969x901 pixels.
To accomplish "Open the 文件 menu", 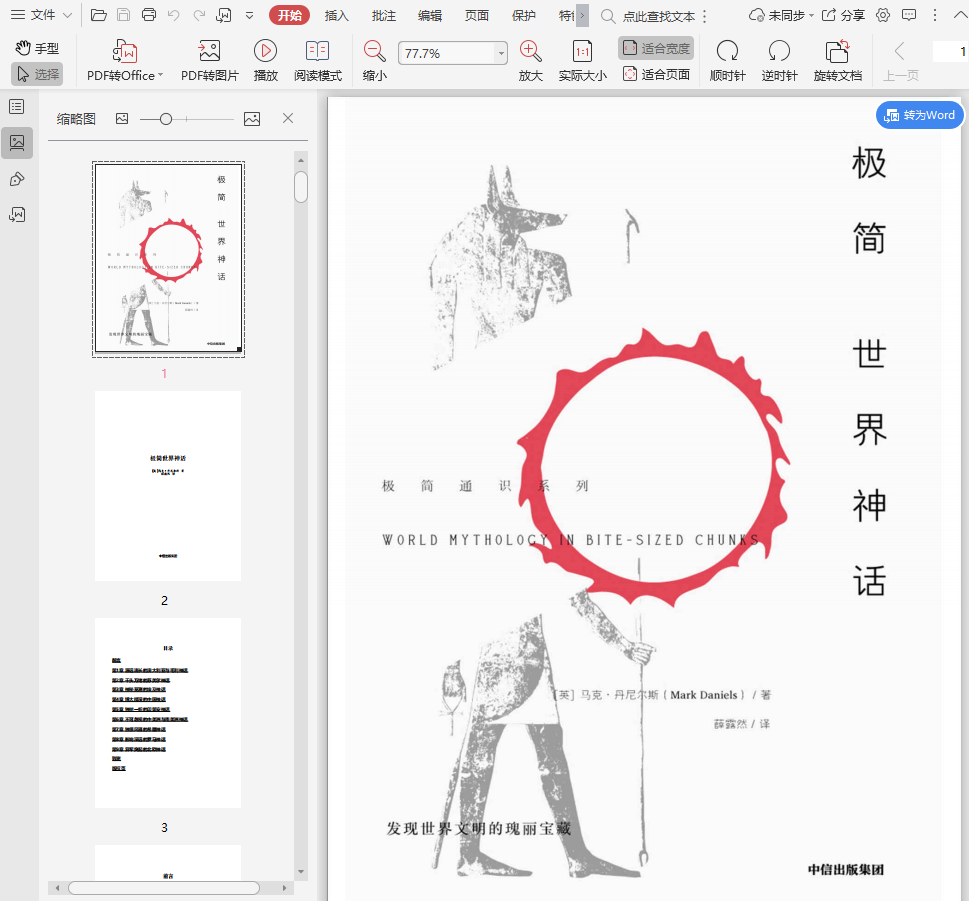I will click(41, 15).
